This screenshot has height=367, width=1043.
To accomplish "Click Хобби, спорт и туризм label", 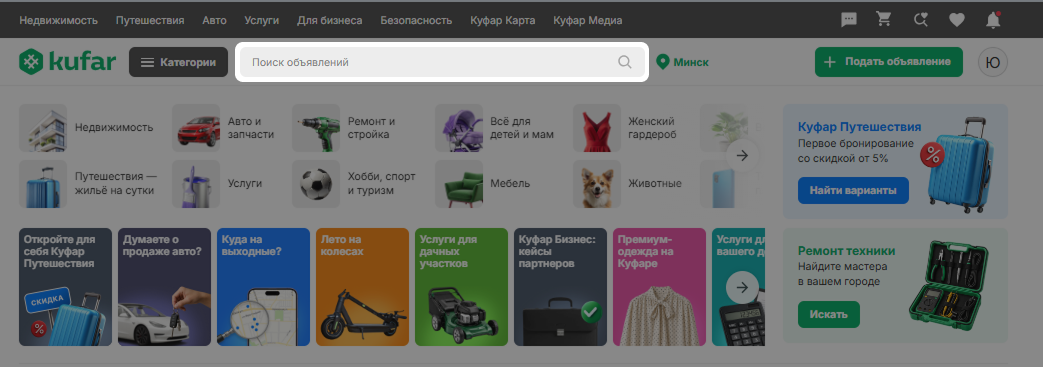I will click(x=382, y=184).
